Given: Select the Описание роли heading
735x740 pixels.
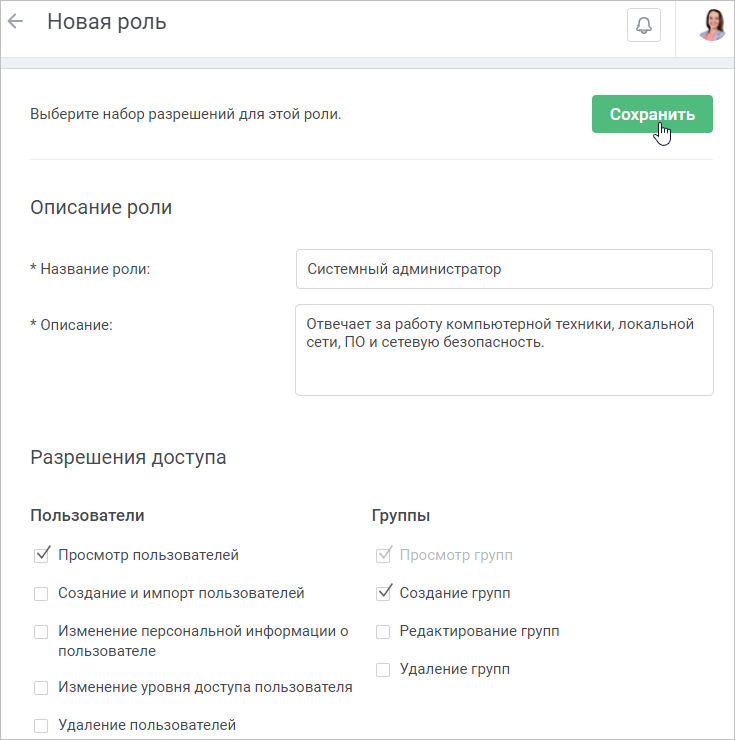Looking at the screenshot, I should click(101, 208).
